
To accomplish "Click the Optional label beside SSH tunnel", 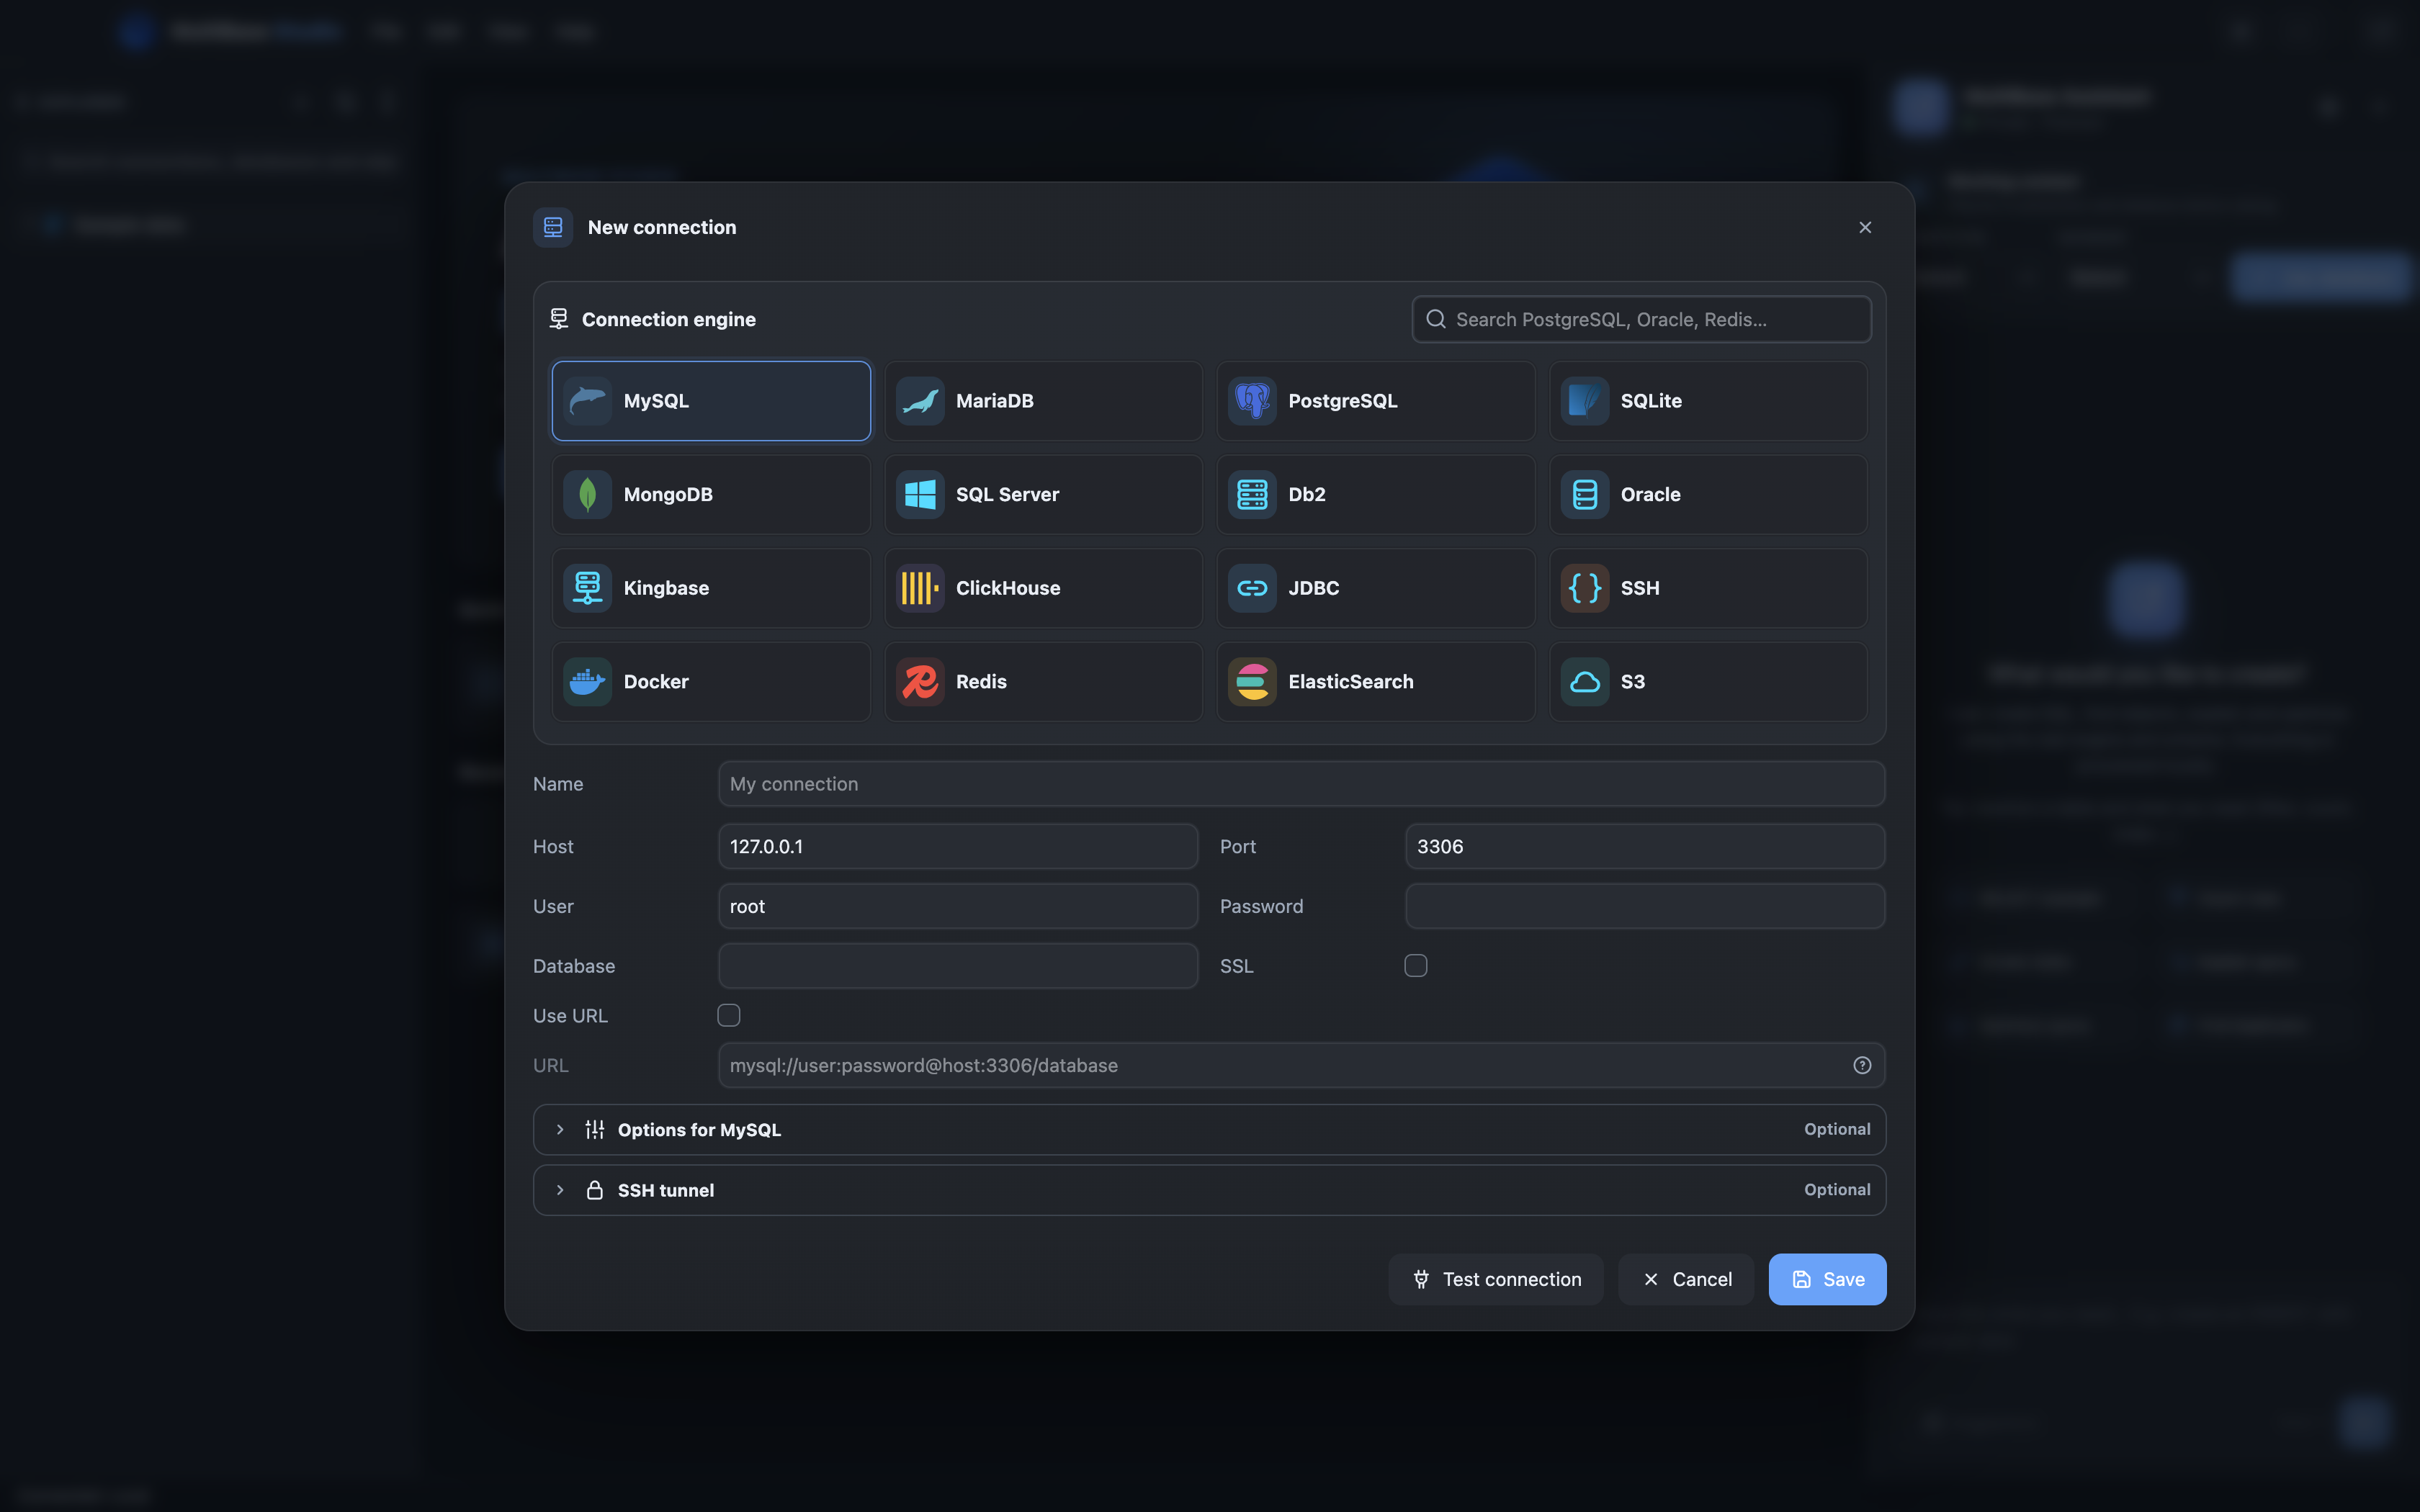I will 1836,1190.
